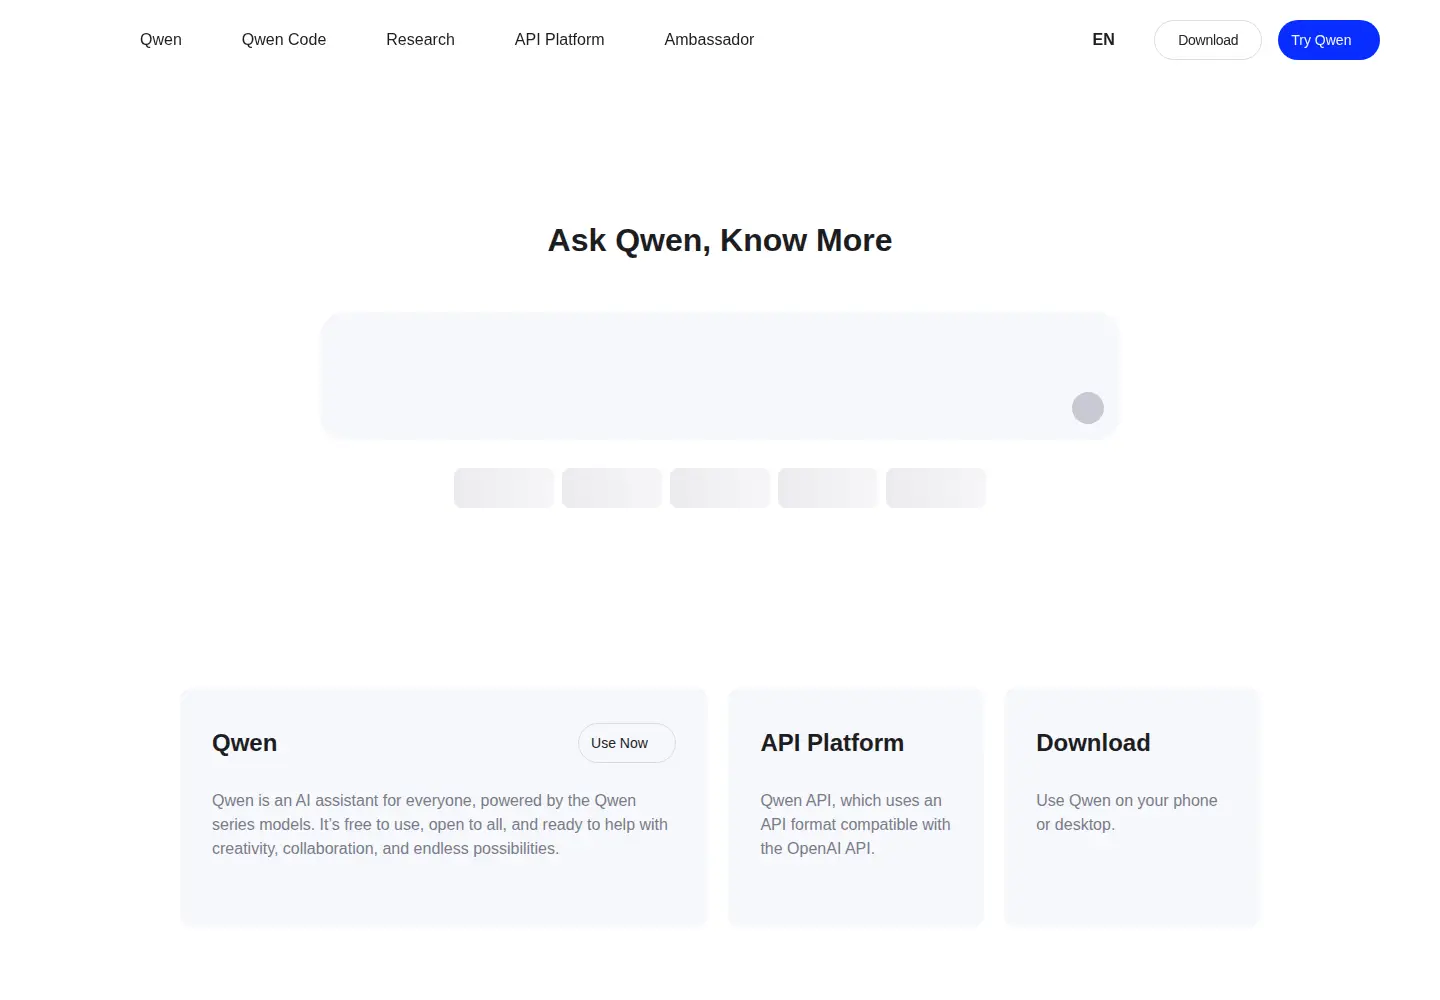This screenshot has height=1000, width=1440.
Task: Go to the Research navigation item
Action: pyautogui.click(x=420, y=40)
